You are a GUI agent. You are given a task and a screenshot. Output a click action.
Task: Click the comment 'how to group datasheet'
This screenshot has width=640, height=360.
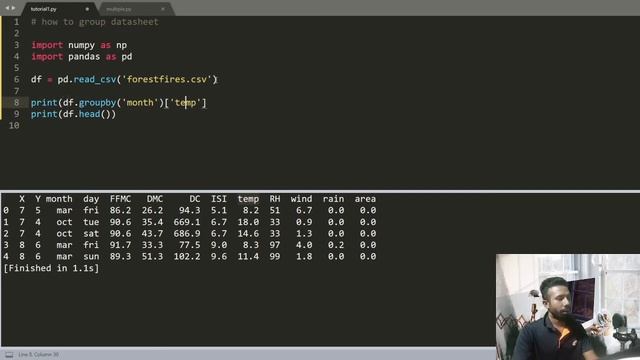[100, 22]
